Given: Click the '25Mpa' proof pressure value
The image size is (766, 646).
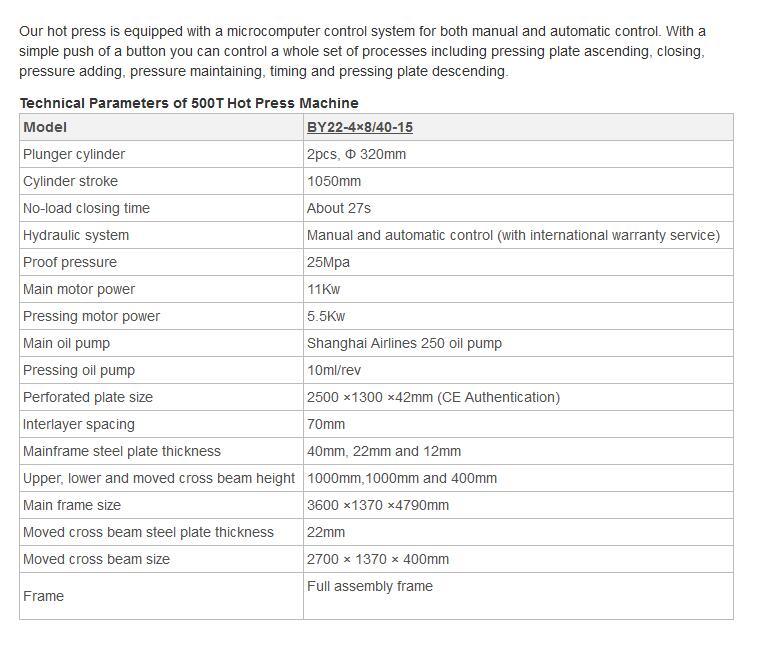Looking at the screenshot, I should (x=328, y=262).
